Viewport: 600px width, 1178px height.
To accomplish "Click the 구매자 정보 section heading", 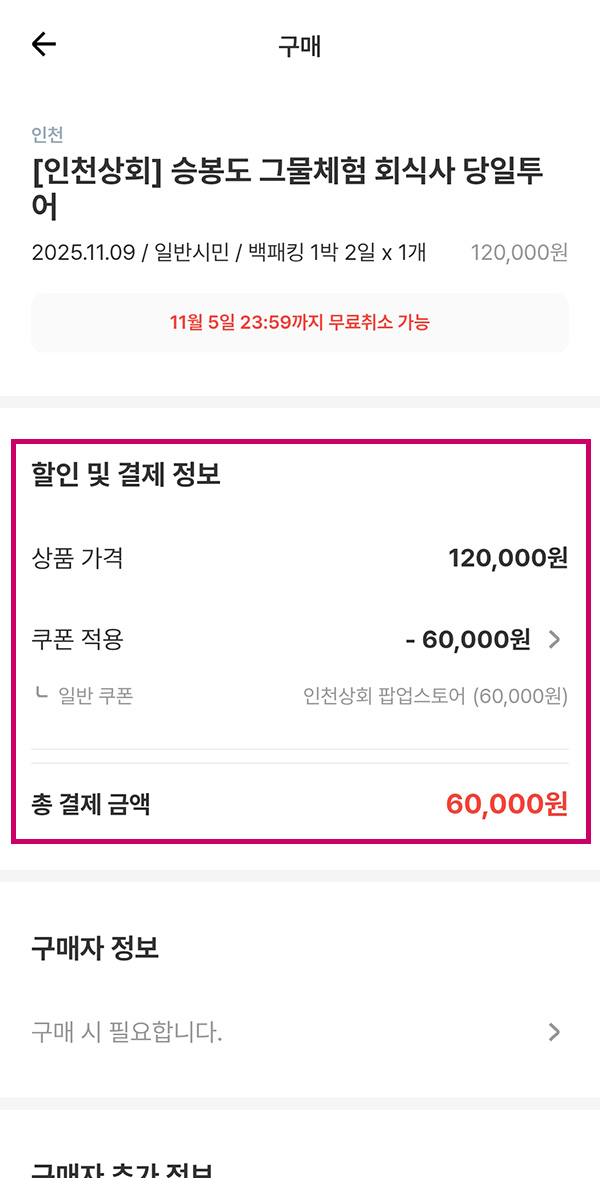I will pos(95,948).
